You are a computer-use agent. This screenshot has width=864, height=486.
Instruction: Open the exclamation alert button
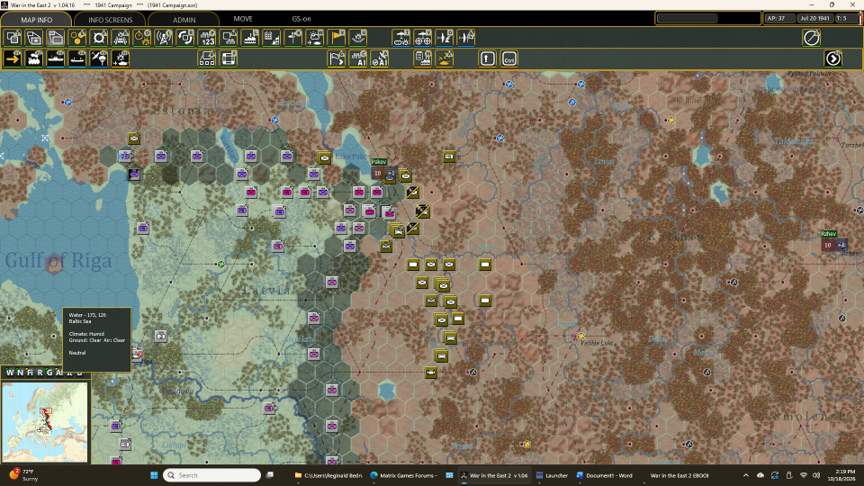pyautogui.click(x=487, y=58)
